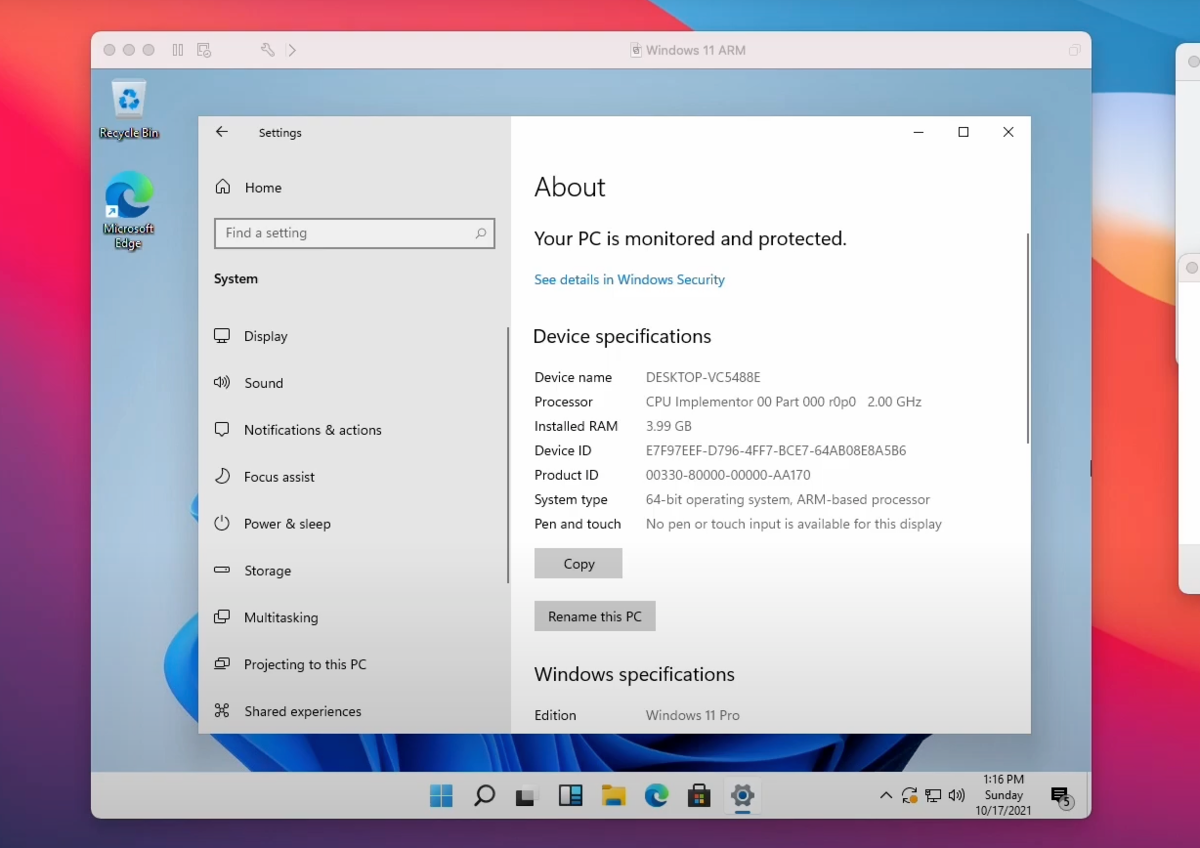The height and width of the screenshot is (848, 1200).
Task: Expand VM toolbar arrow chevron
Action: coord(292,50)
